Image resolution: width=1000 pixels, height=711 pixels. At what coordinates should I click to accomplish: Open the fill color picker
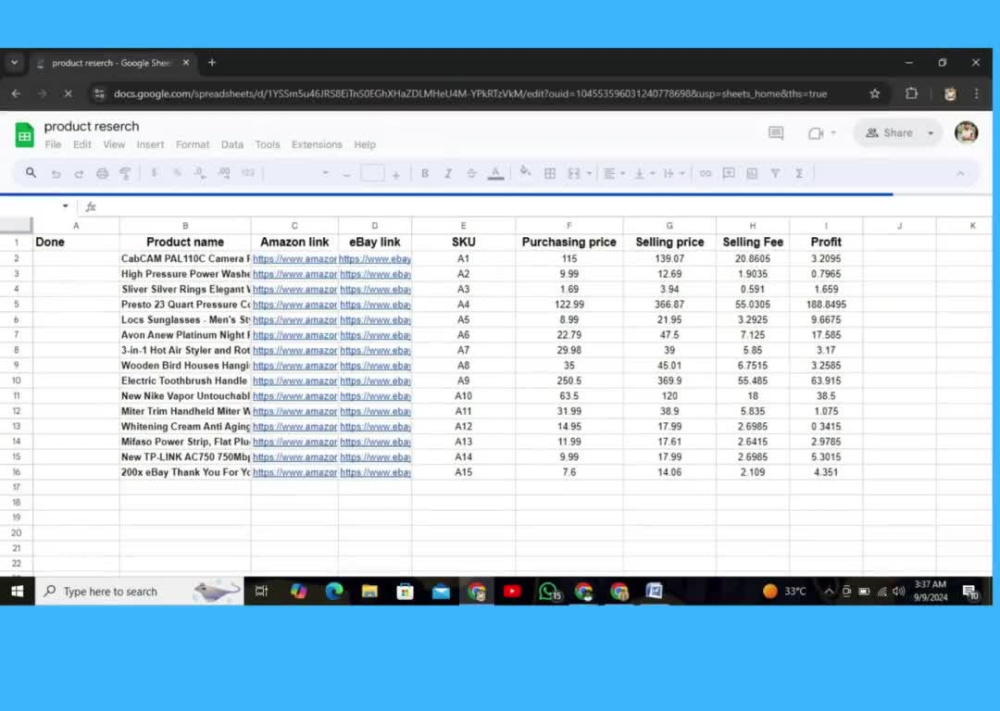[x=525, y=172]
